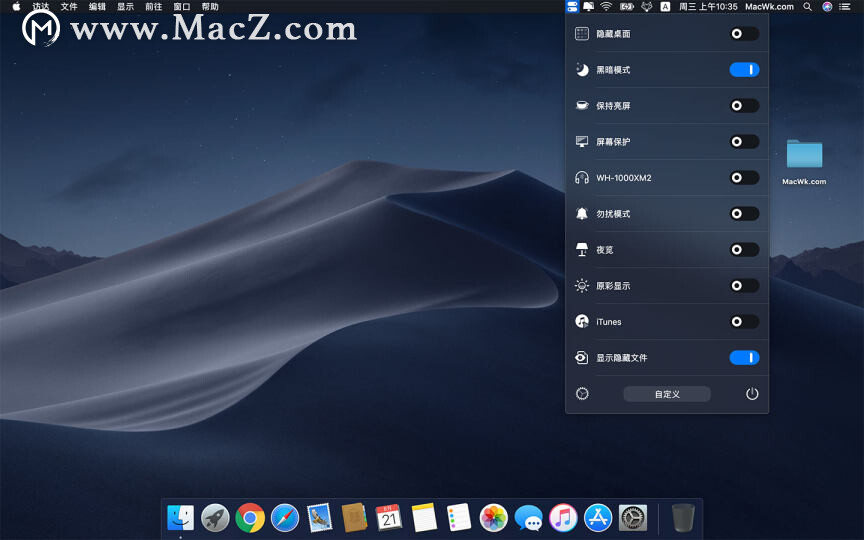Launch Google Chrome from the Dock

click(250, 518)
